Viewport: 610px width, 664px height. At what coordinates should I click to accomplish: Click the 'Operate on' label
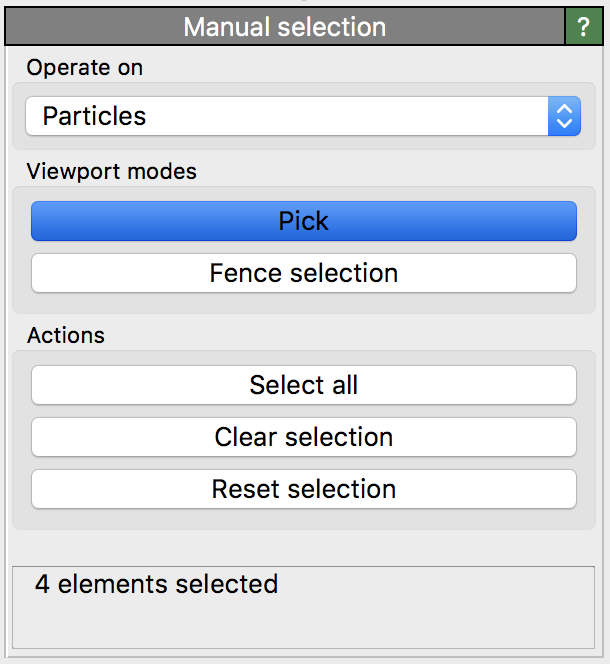[85, 68]
